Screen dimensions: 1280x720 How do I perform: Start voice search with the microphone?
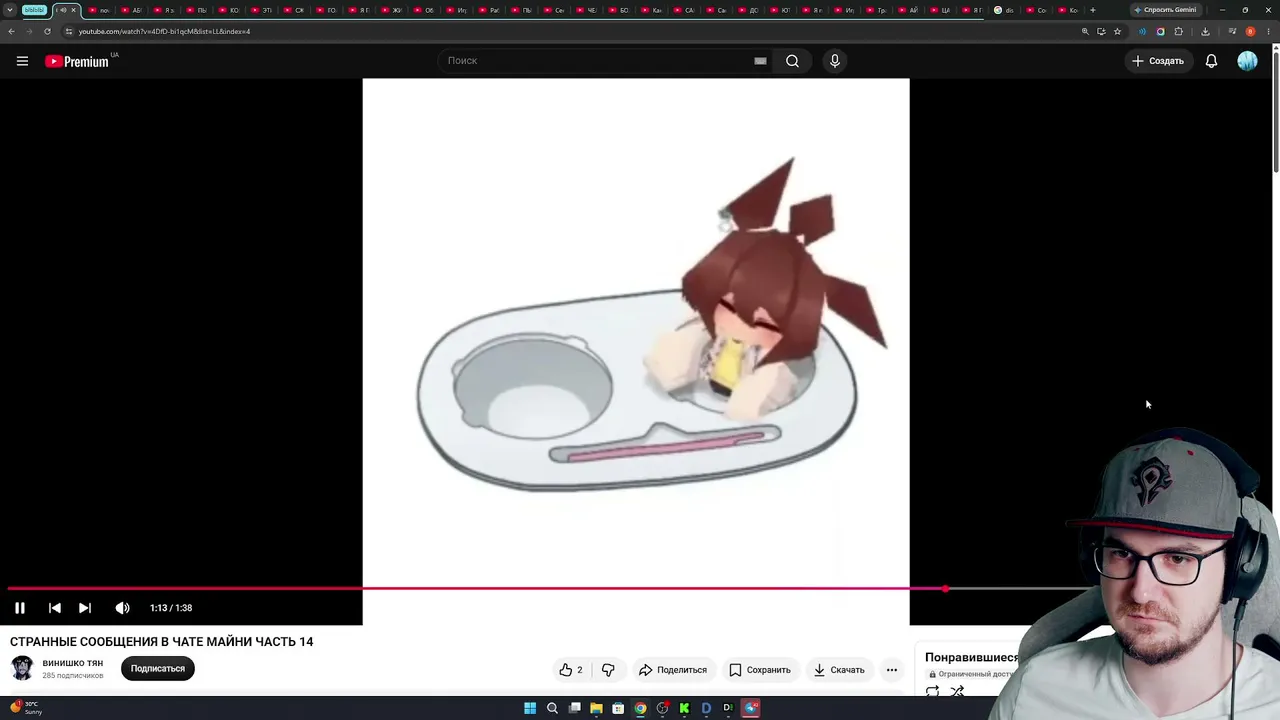835,61
